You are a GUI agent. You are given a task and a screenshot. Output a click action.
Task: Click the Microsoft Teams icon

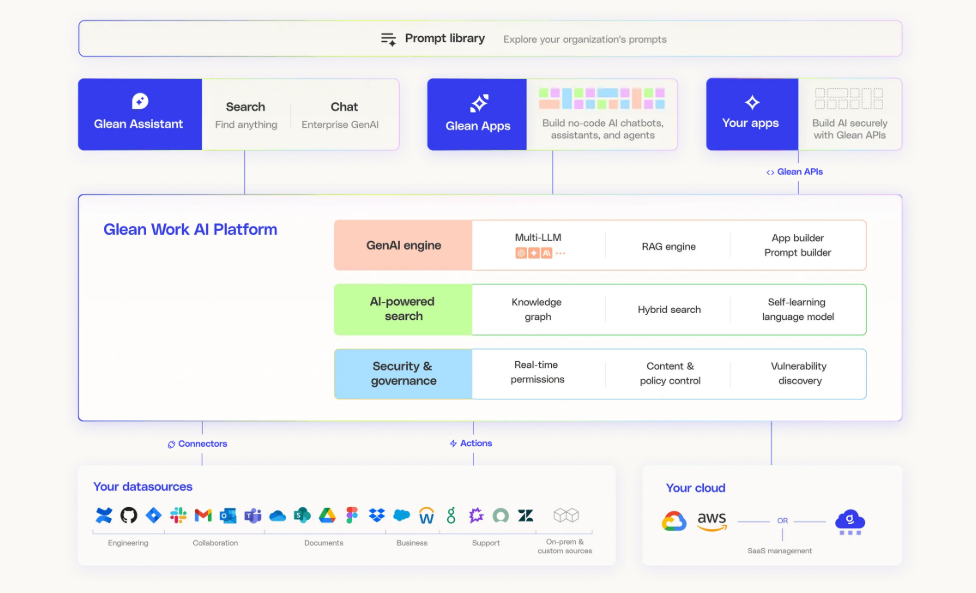click(253, 515)
